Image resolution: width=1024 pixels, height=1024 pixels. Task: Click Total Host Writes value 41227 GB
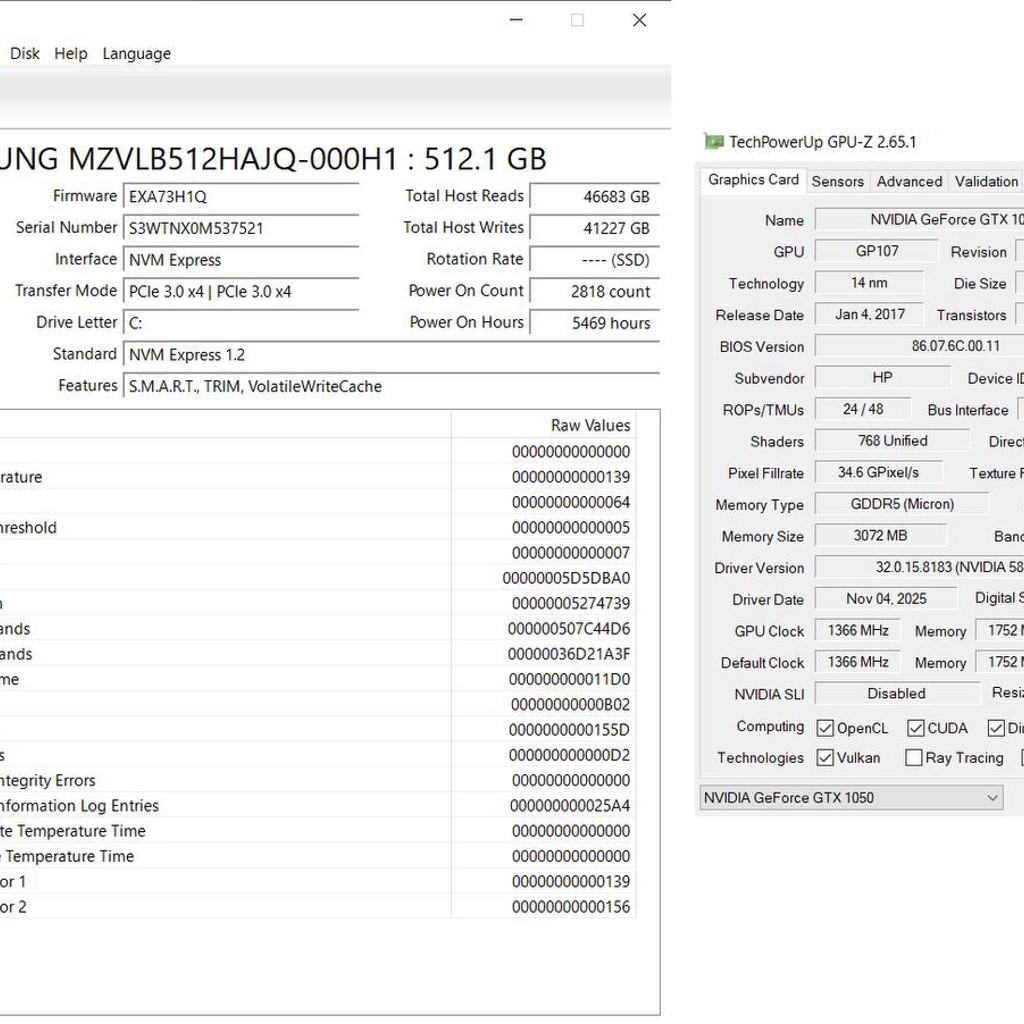click(594, 228)
